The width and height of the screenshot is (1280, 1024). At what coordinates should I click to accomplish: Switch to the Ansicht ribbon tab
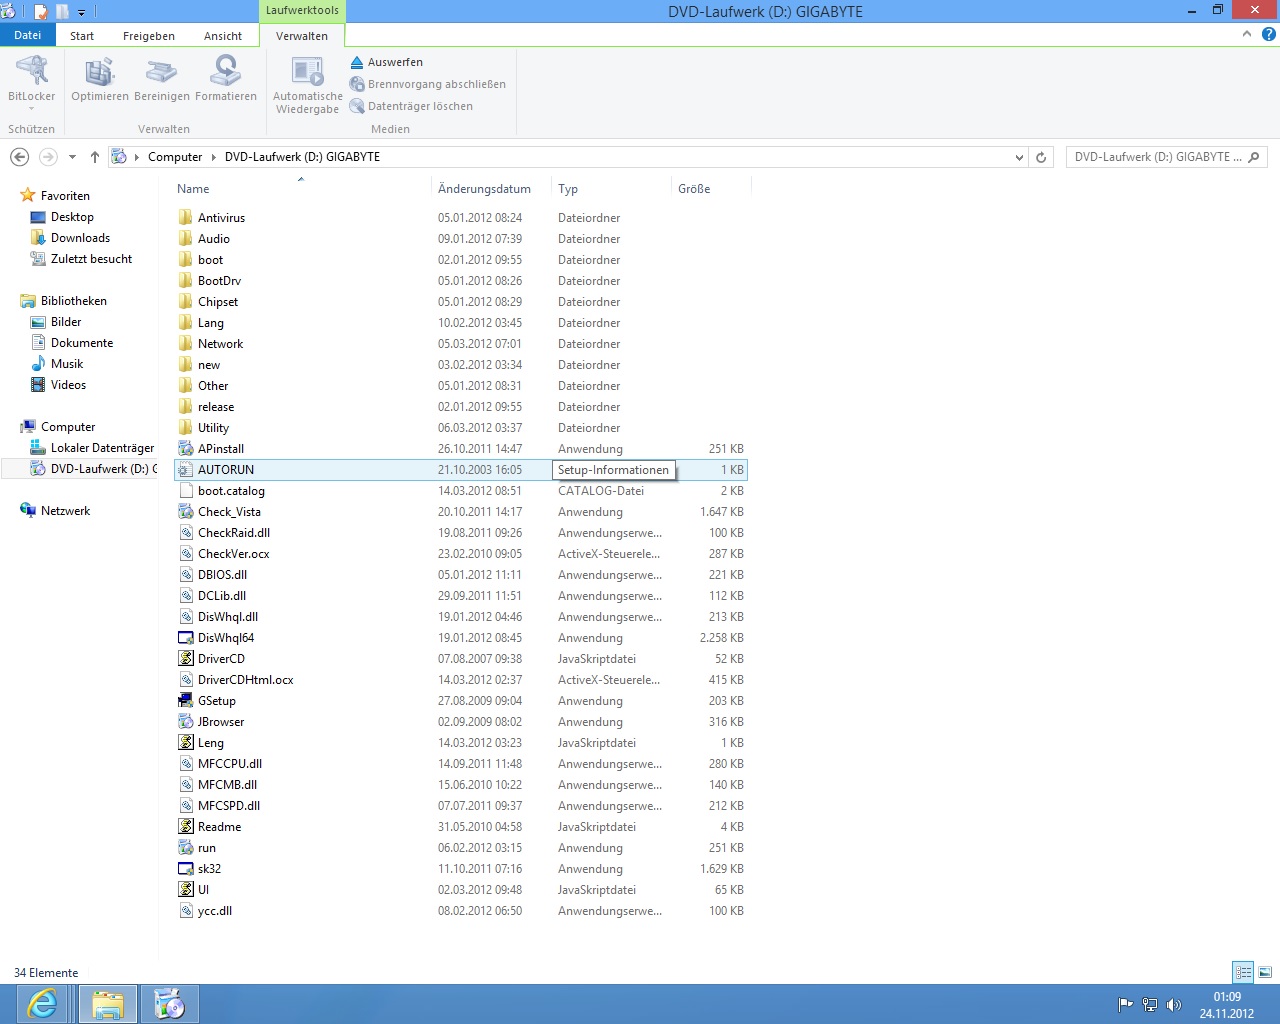(x=223, y=36)
